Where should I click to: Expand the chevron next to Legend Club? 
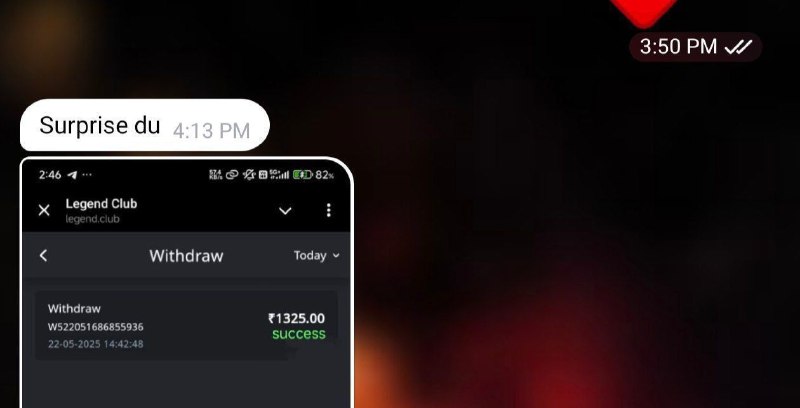click(285, 211)
